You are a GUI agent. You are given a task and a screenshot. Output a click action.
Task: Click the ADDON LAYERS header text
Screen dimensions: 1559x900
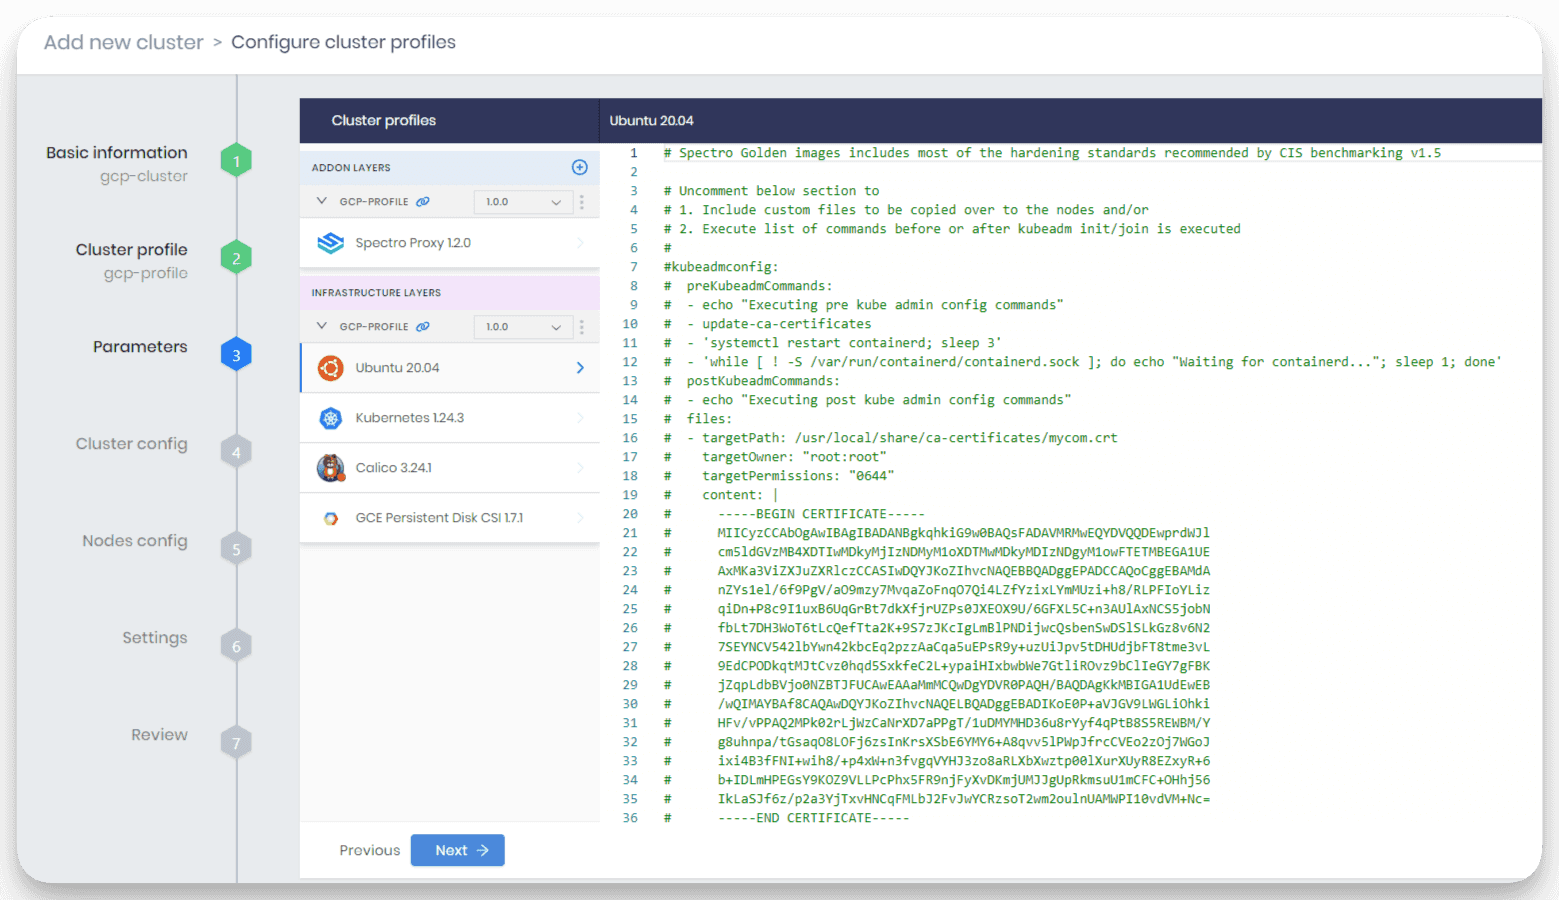(x=351, y=168)
